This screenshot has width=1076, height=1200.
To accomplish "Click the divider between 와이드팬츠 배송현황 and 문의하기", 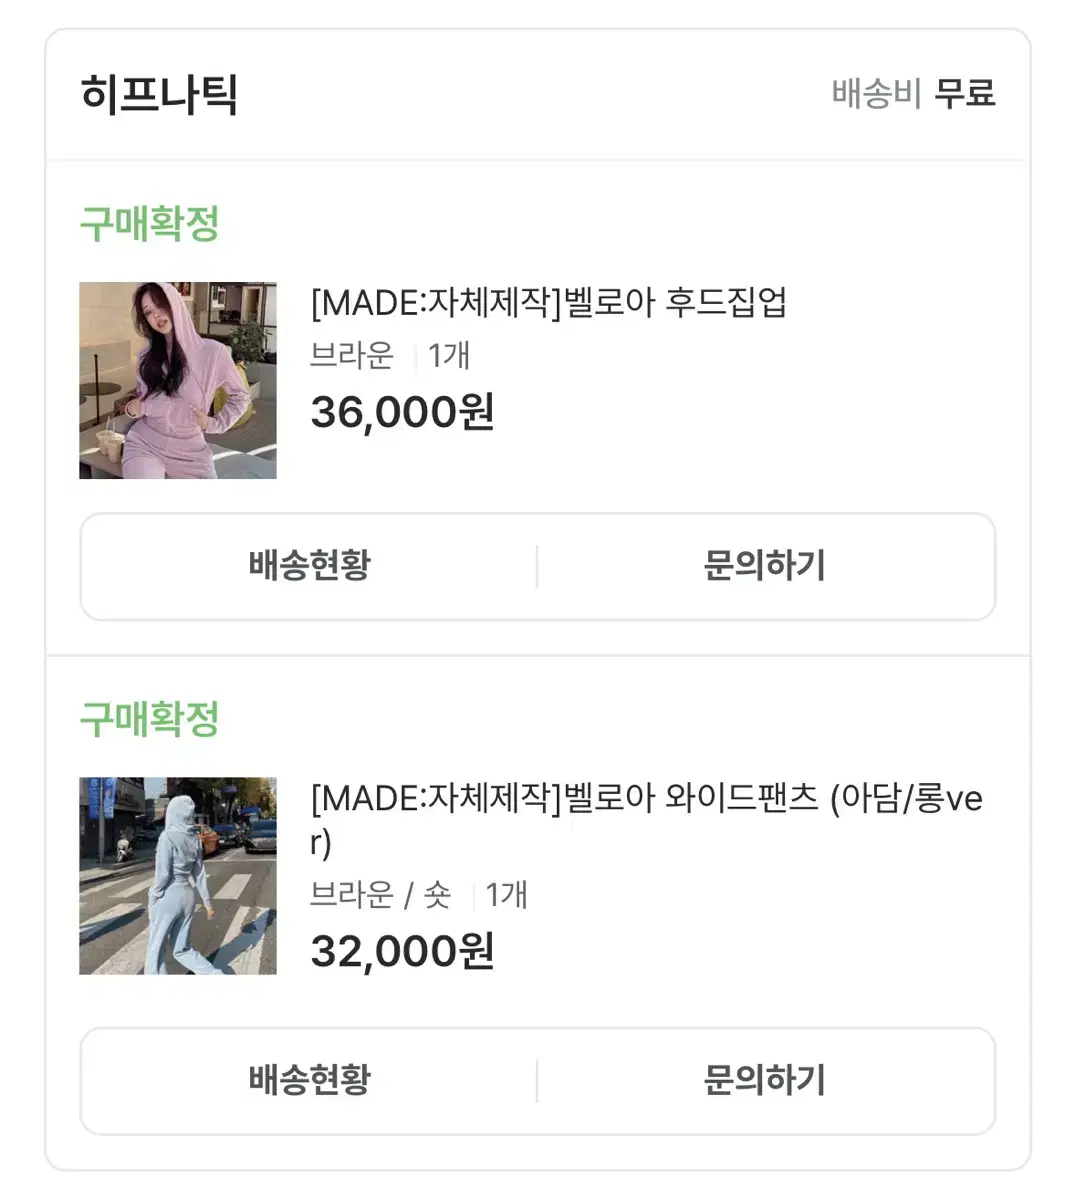I will 537,1081.
